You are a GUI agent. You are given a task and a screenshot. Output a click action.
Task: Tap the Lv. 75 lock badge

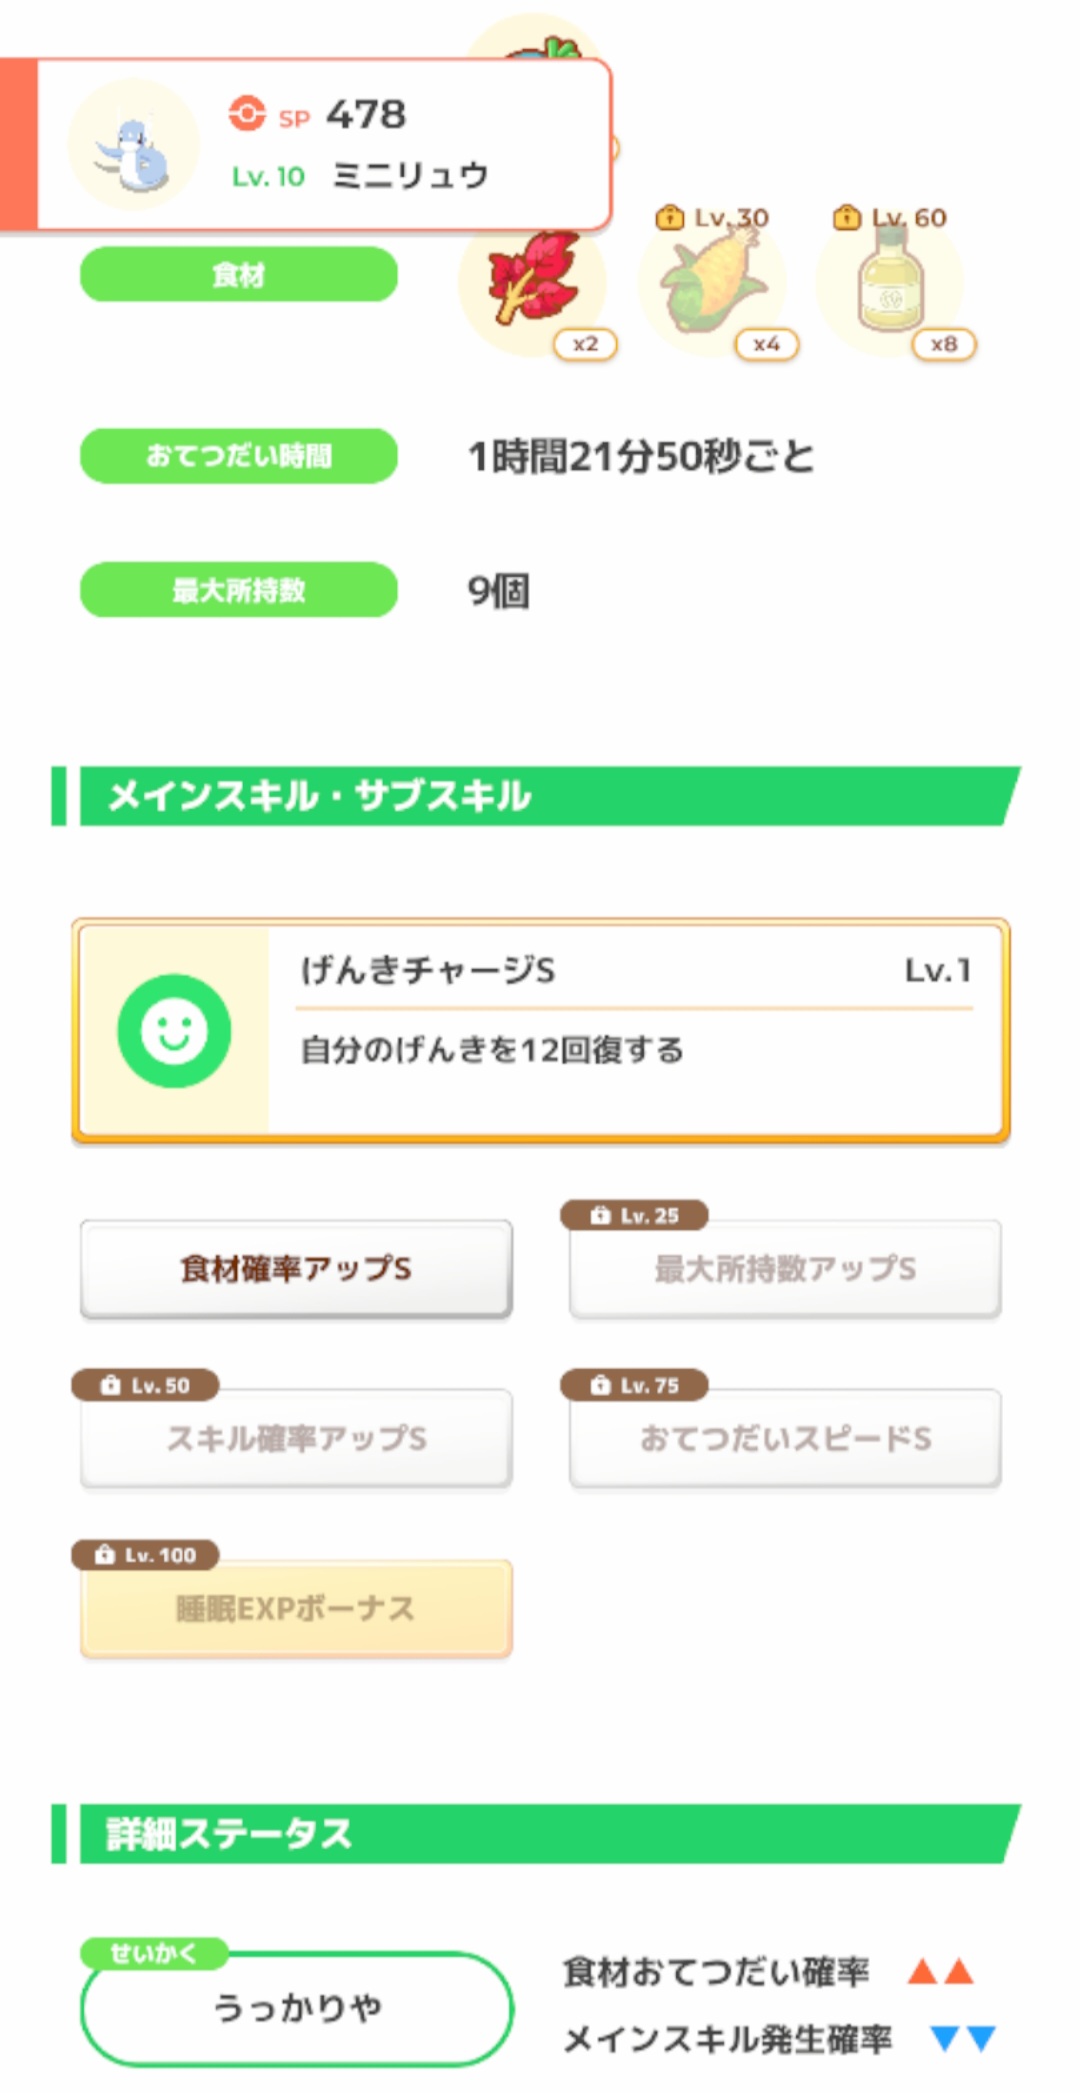click(x=635, y=1385)
